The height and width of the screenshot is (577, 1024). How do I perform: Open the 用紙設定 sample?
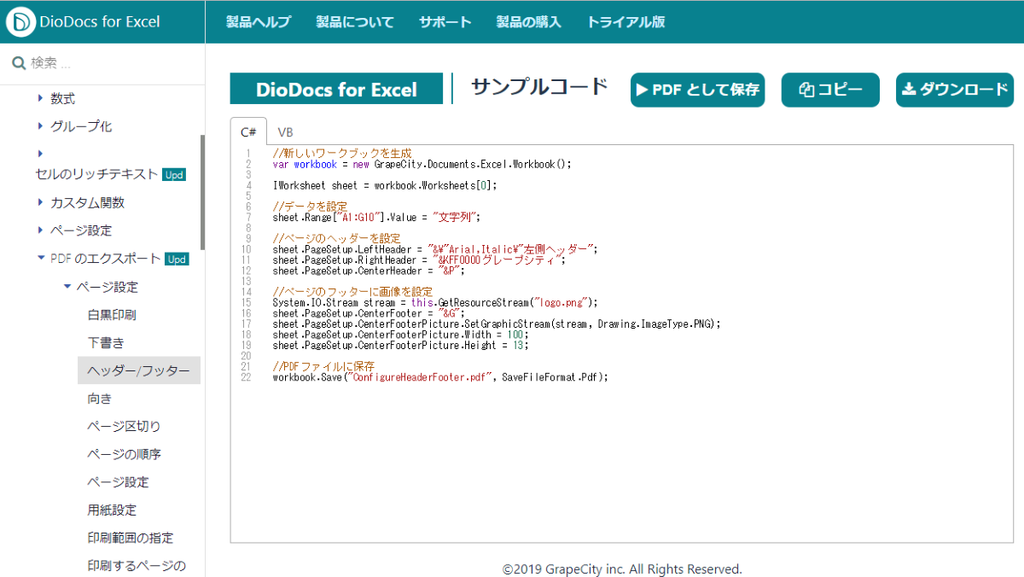[112, 510]
